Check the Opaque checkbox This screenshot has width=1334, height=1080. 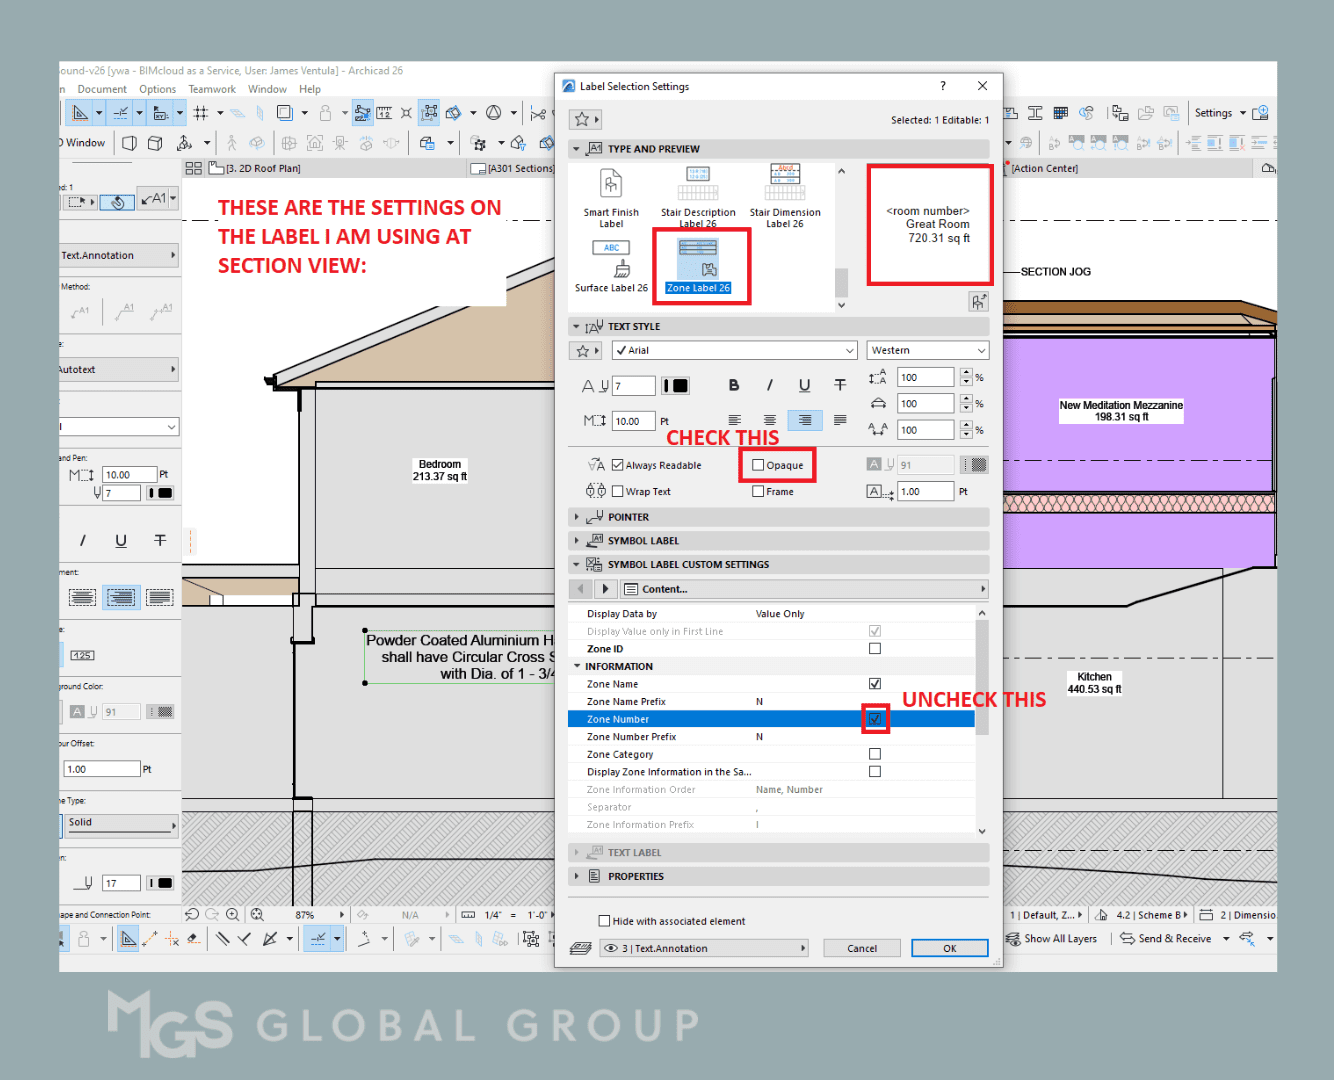tap(758, 464)
